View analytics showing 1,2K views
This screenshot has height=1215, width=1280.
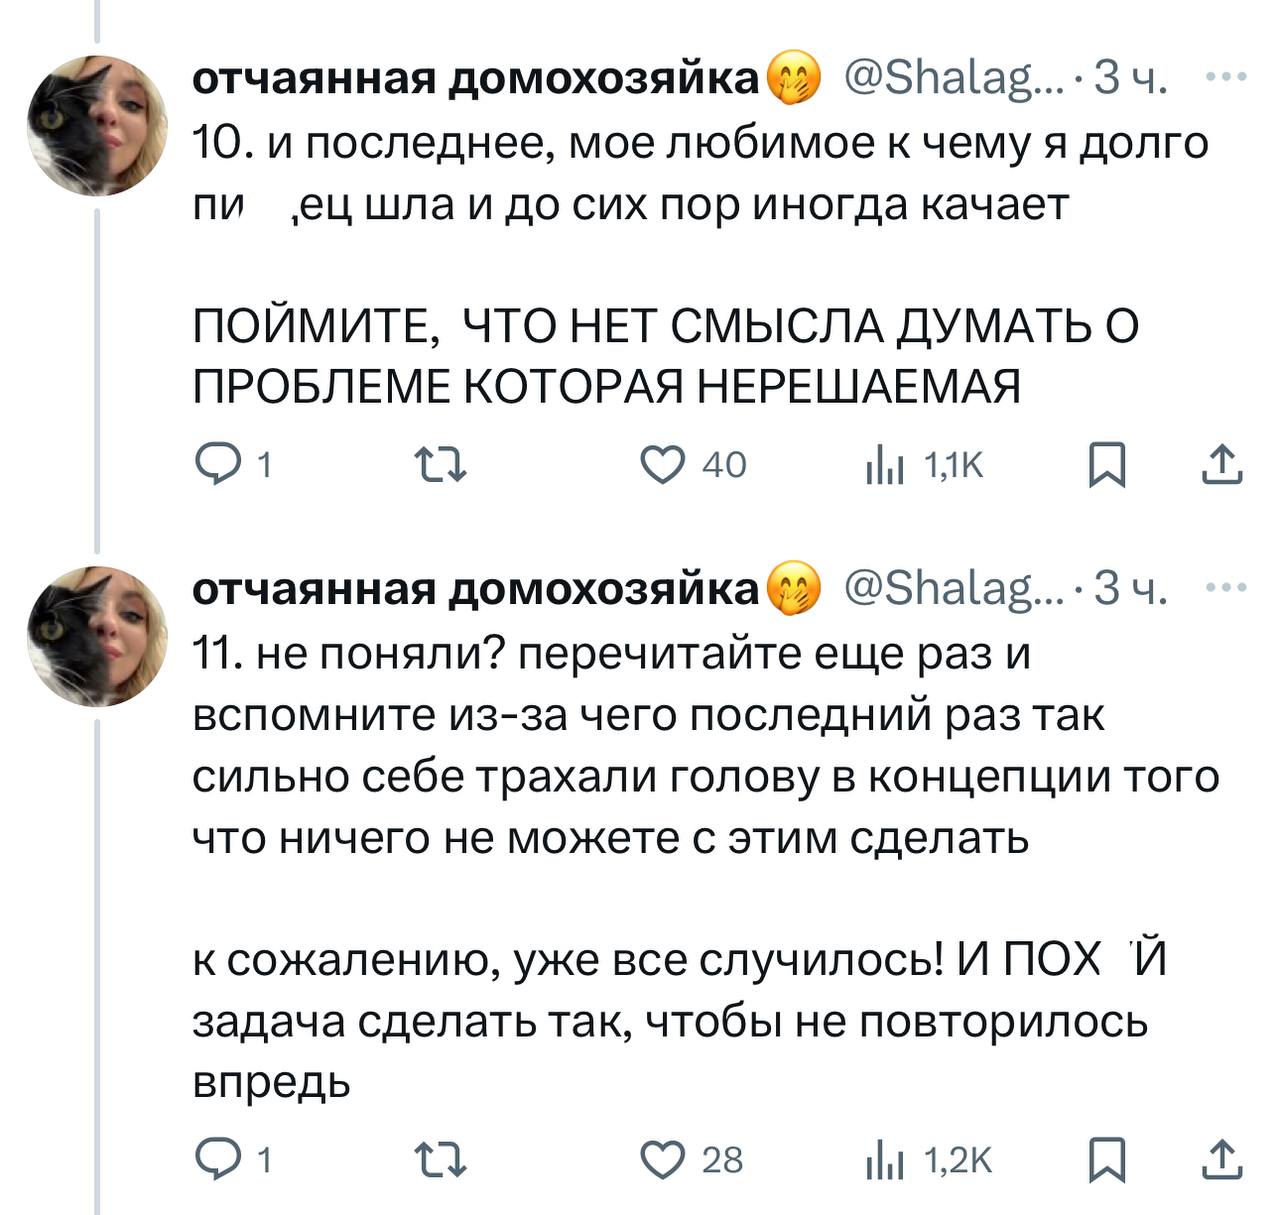click(884, 1159)
